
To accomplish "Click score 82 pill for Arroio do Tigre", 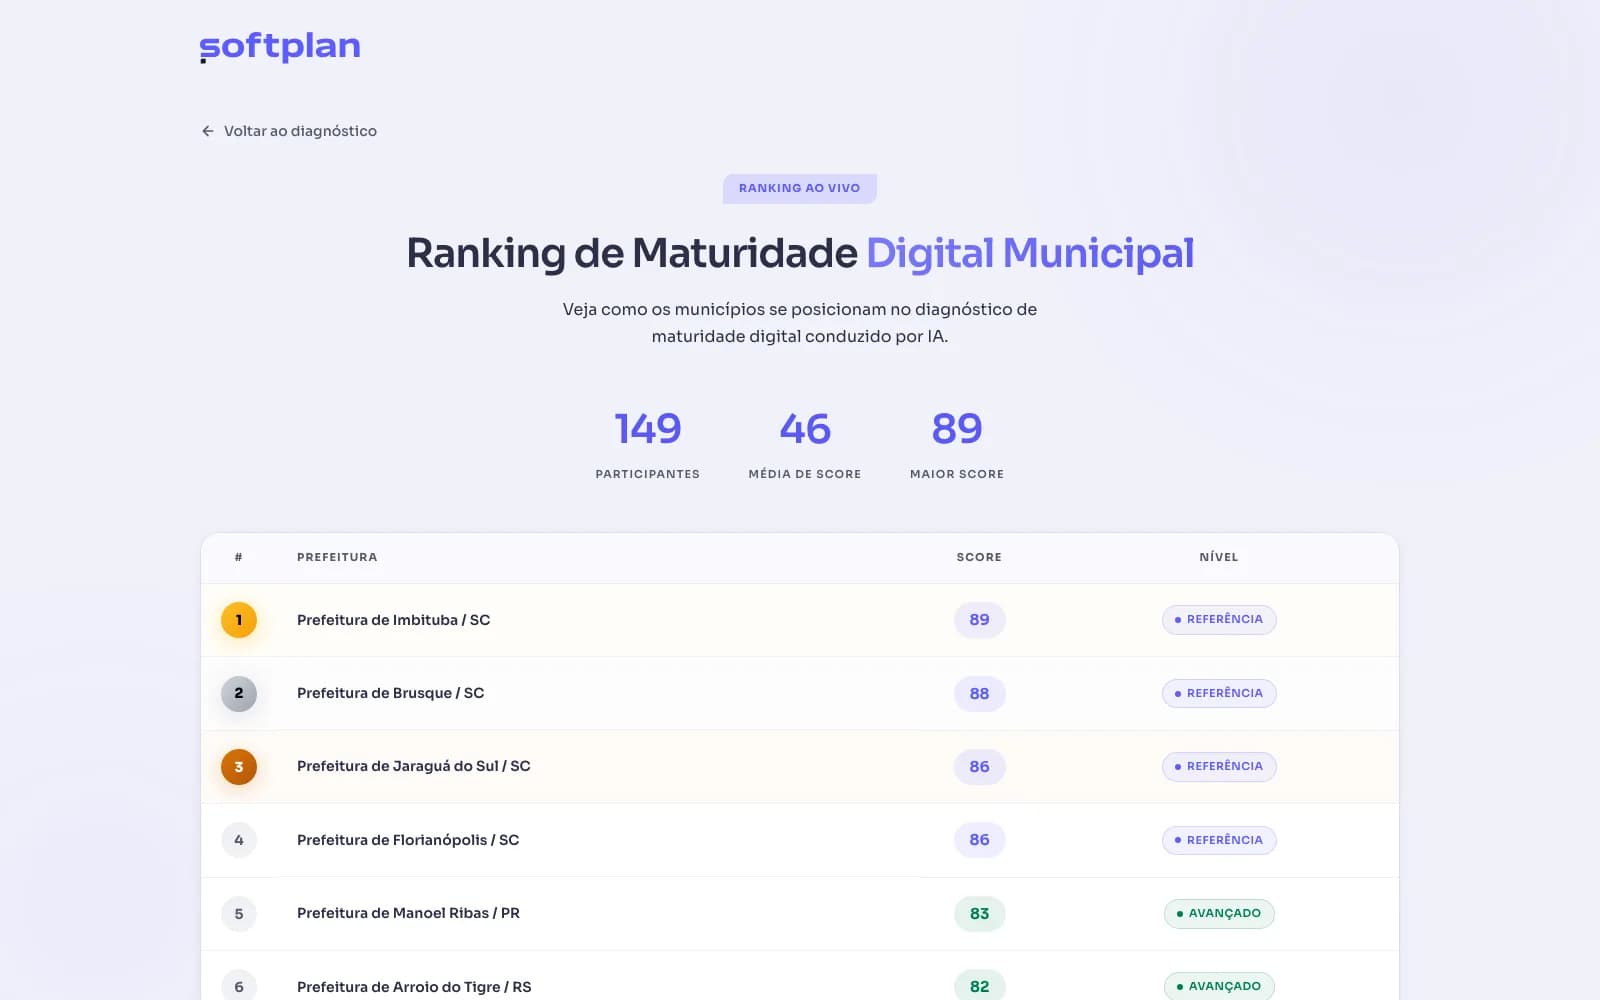I will [x=979, y=986].
